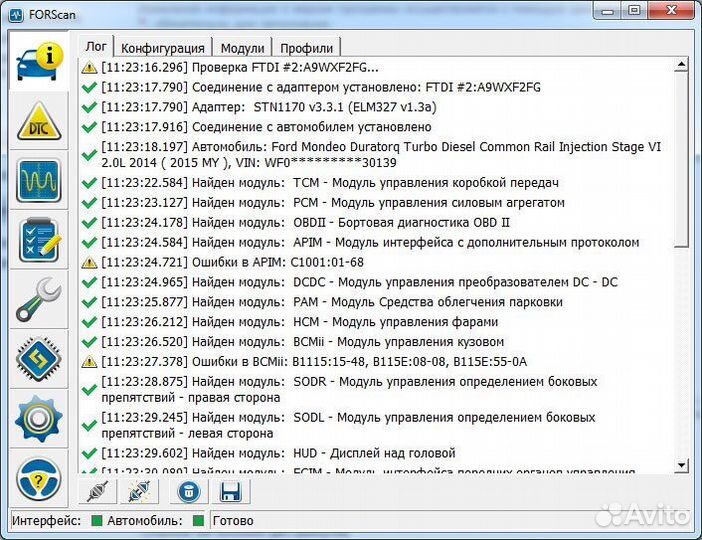The height and width of the screenshot is (540, 702).
Task: Click warning icon beside APIM errors entry
Action: [90, 262]
